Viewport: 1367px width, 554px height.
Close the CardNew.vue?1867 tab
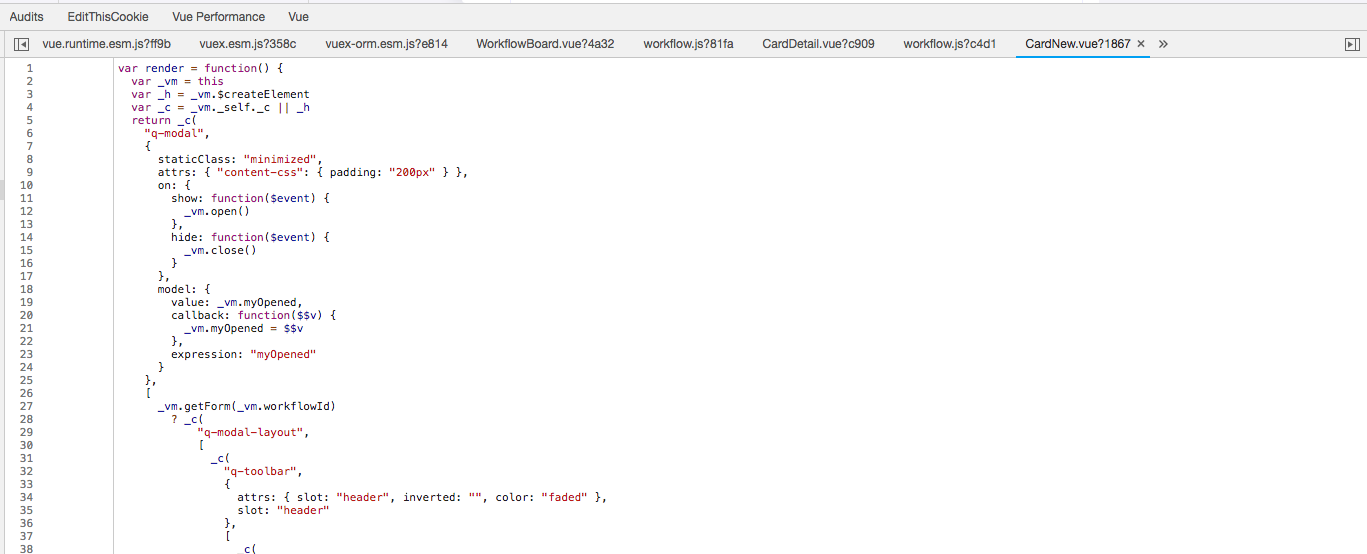click(x=1141, y=44)
